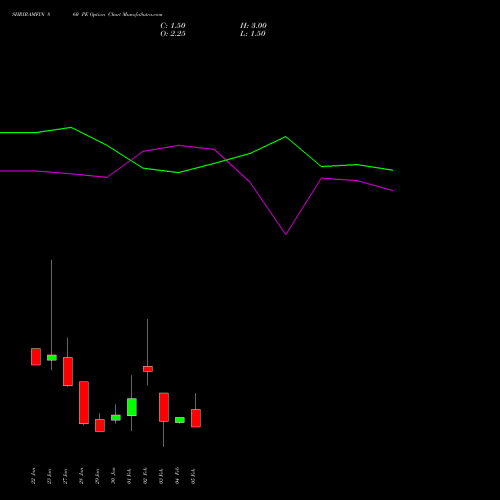Click the red candlestick above 03 Feb
The image size is (500, 500).
(x=164, y=407)
